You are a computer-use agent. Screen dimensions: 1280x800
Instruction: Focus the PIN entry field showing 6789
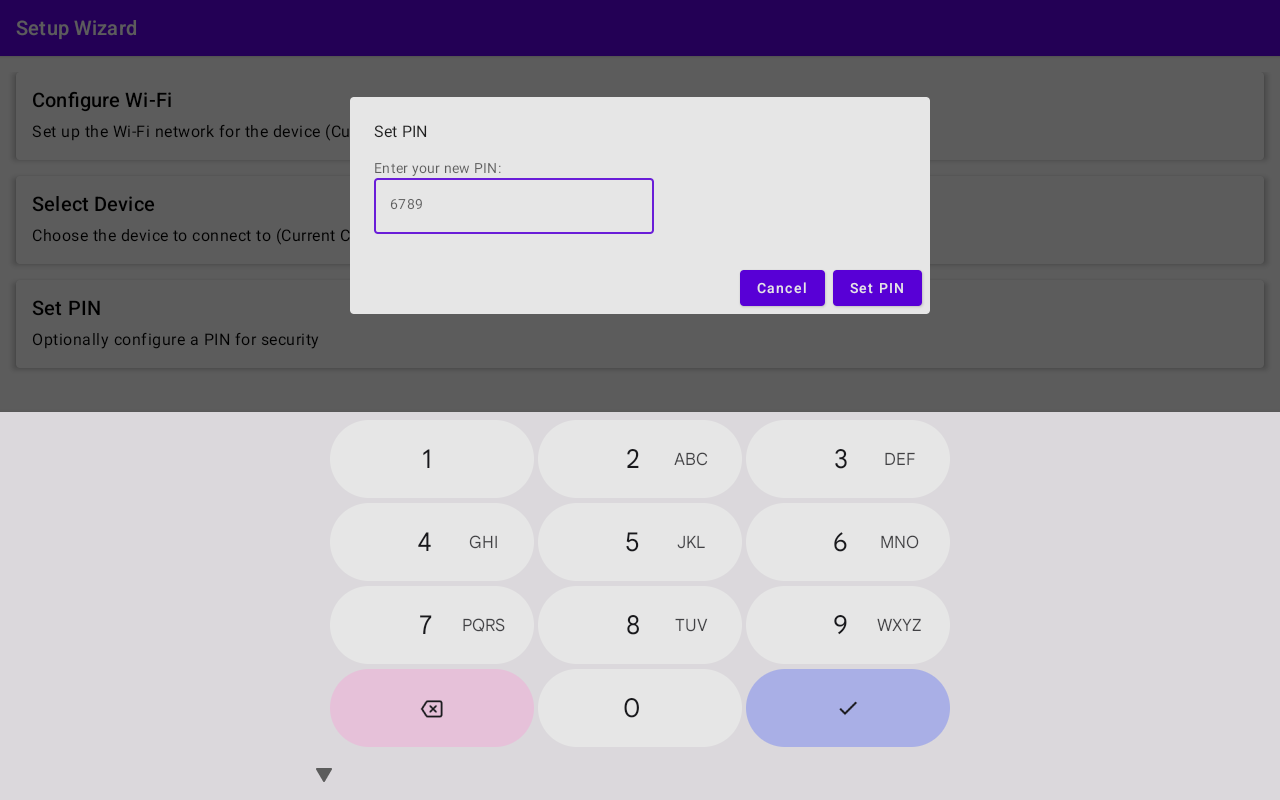point(514,206)
